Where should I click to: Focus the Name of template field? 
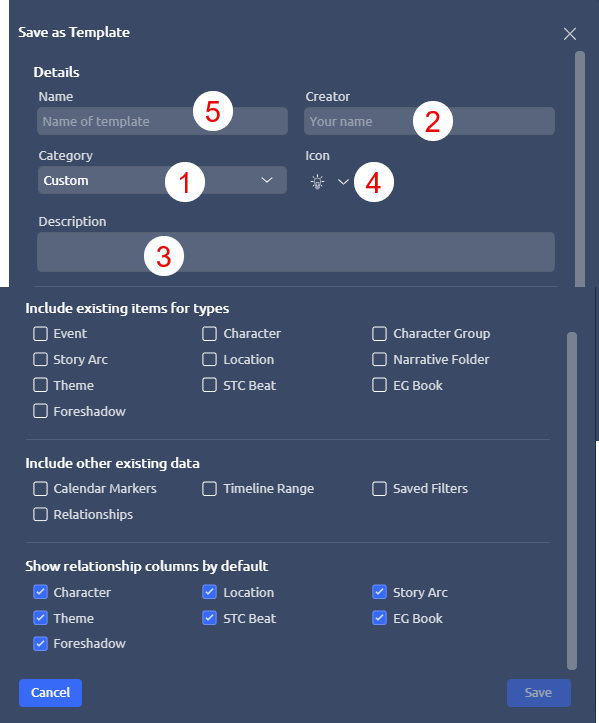pos(162,121)
